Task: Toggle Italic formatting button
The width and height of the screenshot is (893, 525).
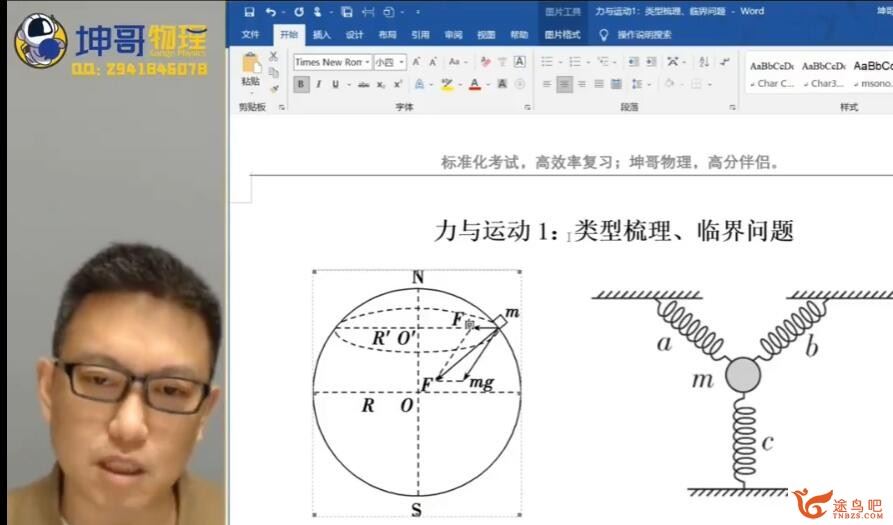Action: 318,84
